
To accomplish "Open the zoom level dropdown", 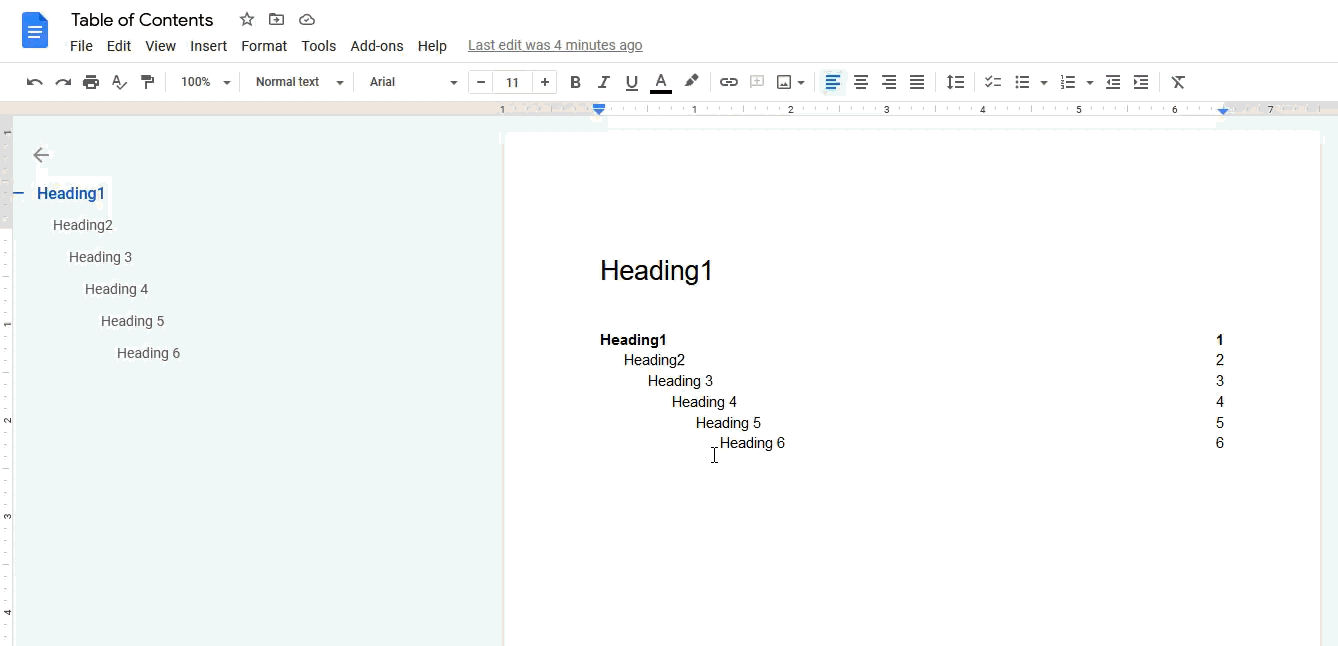I will click(204, 82).
